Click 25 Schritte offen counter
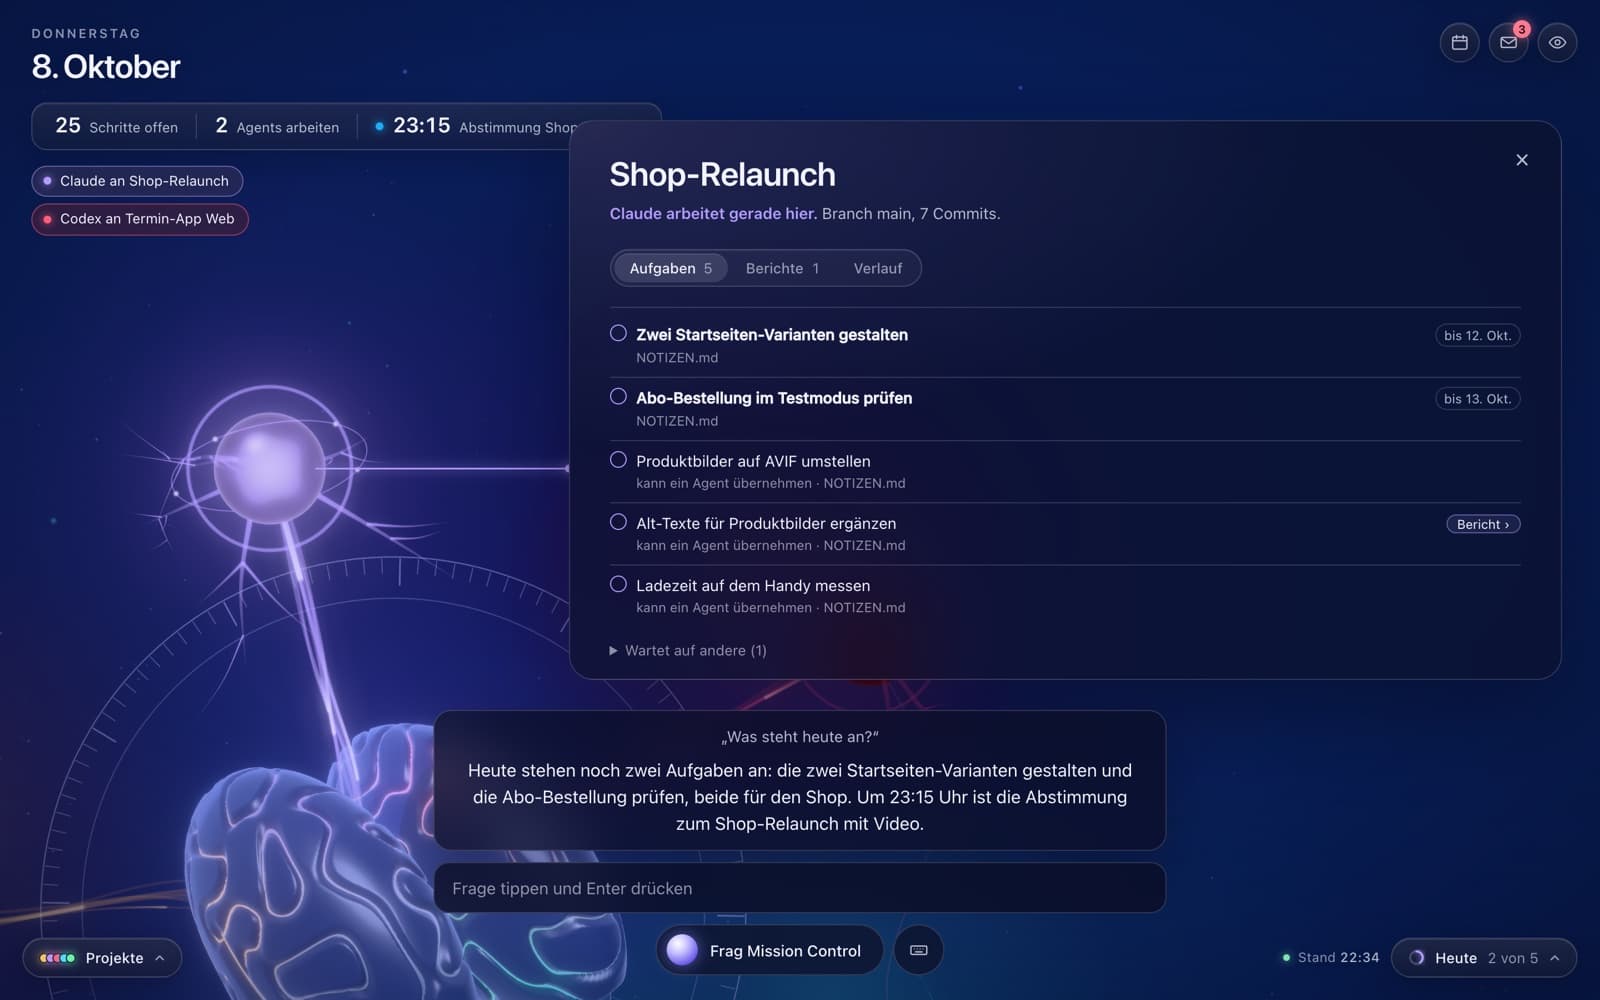 coord(116,126)
